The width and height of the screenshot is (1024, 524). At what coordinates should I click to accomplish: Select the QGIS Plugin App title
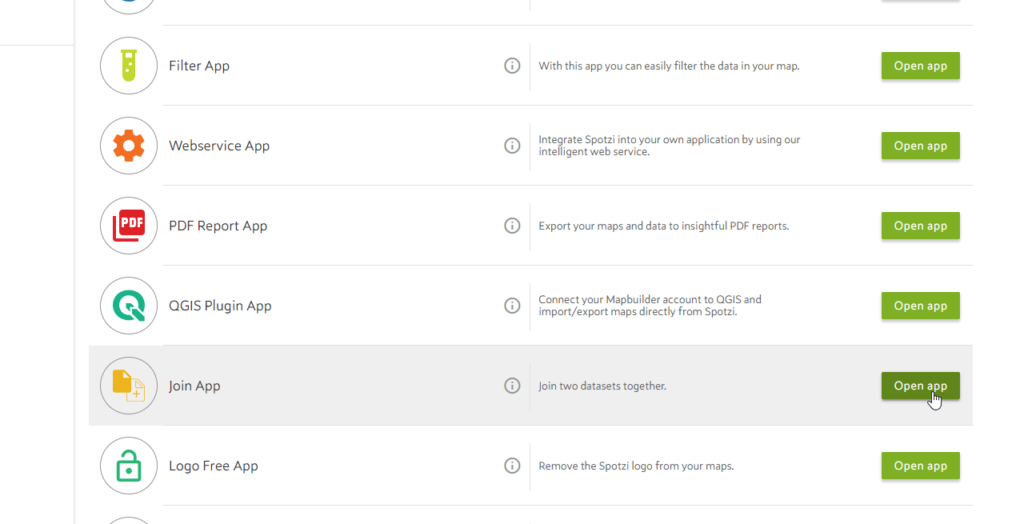click(x=220, y=306)
